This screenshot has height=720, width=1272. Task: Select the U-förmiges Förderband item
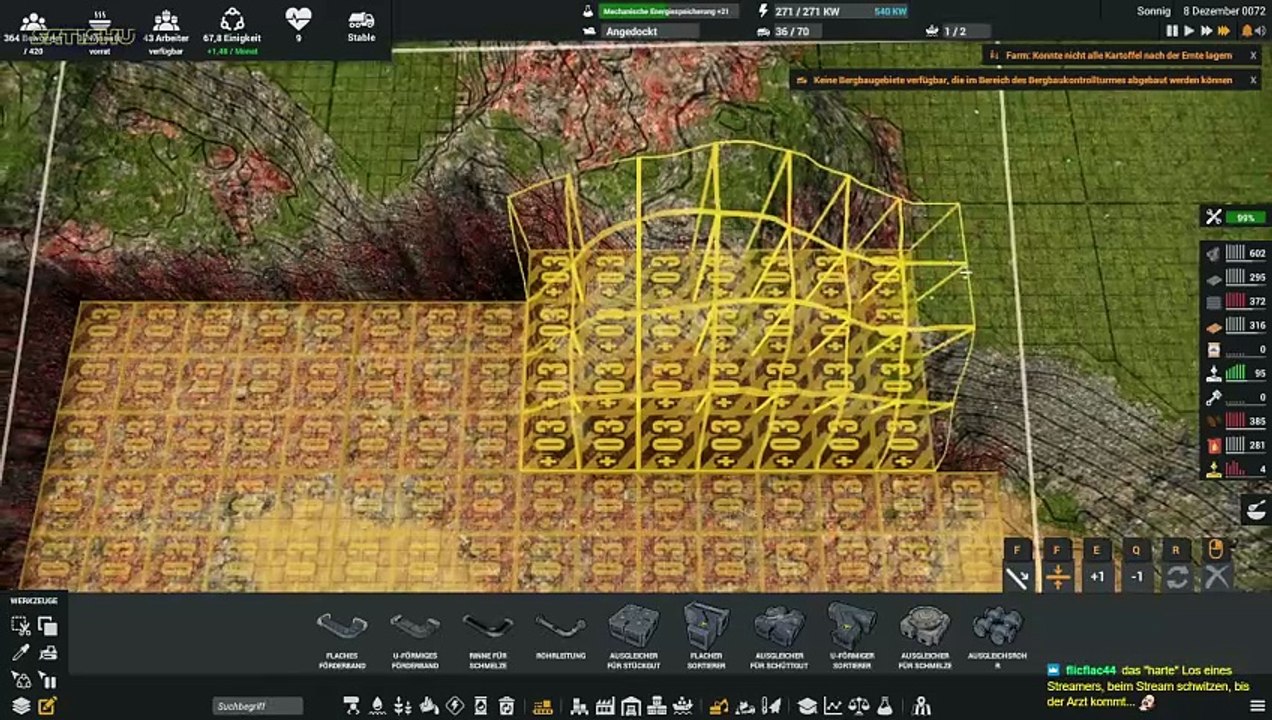click(x=414, y=638)
